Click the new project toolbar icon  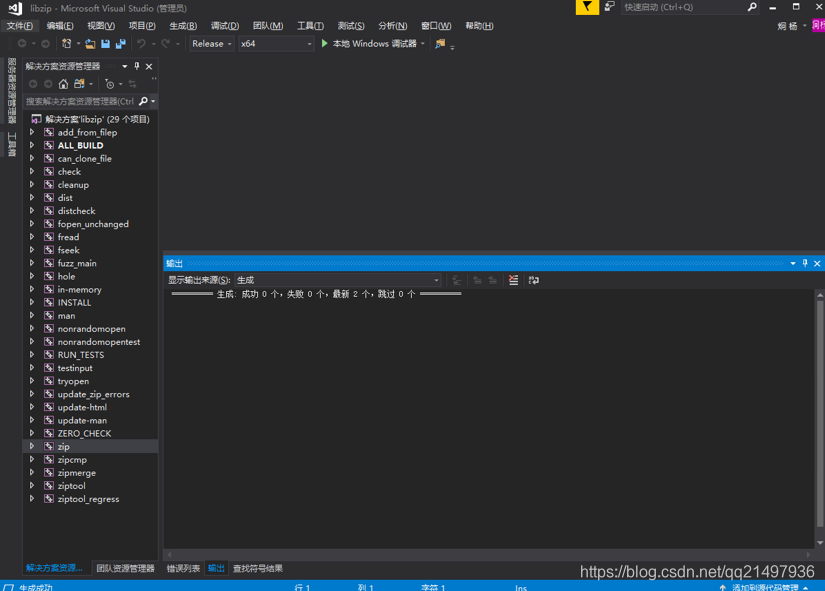66,44
